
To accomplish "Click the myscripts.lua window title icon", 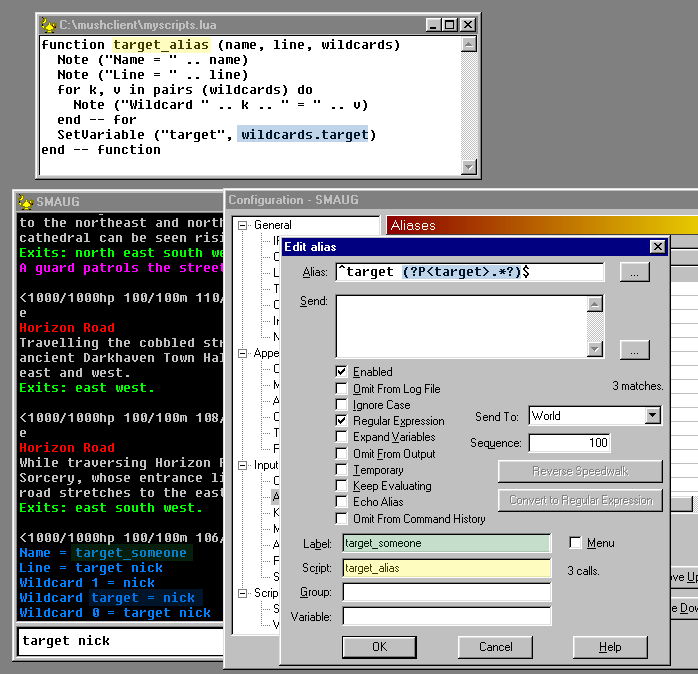I will (47, 24).
